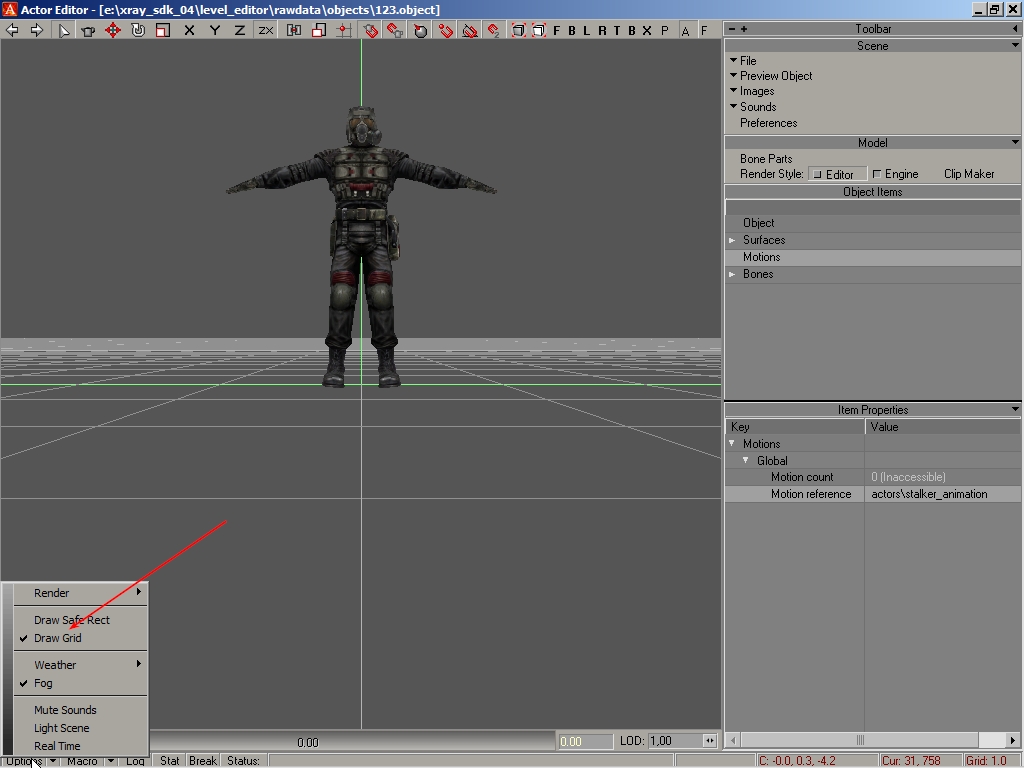Click the redo right-arrow toolbar icon

(x=37, y=30)
